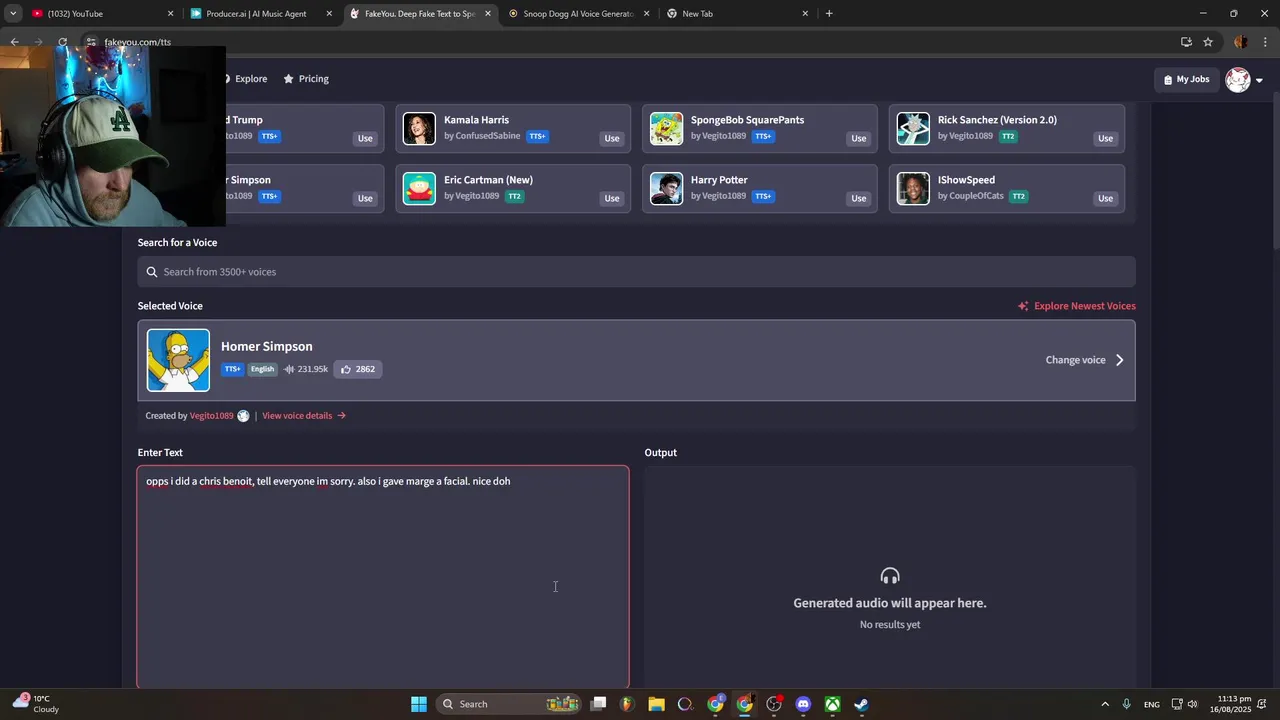Screen dimensions: 1280x720
Task: Click the ENG language indicator
Action: [x=1152, y=704]
